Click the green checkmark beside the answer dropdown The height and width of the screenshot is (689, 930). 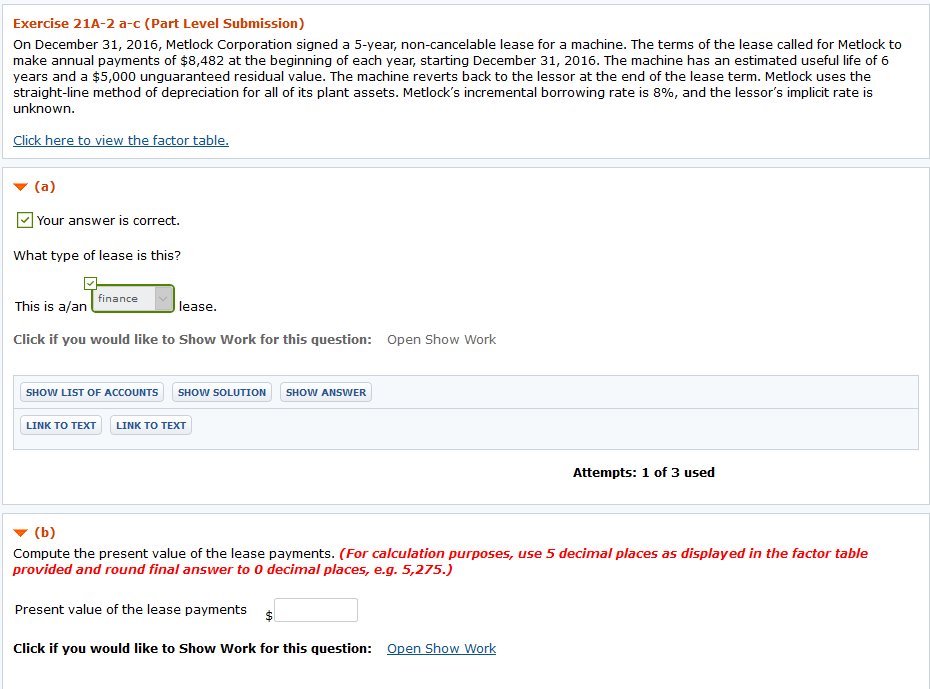click(x=90, y=283)
